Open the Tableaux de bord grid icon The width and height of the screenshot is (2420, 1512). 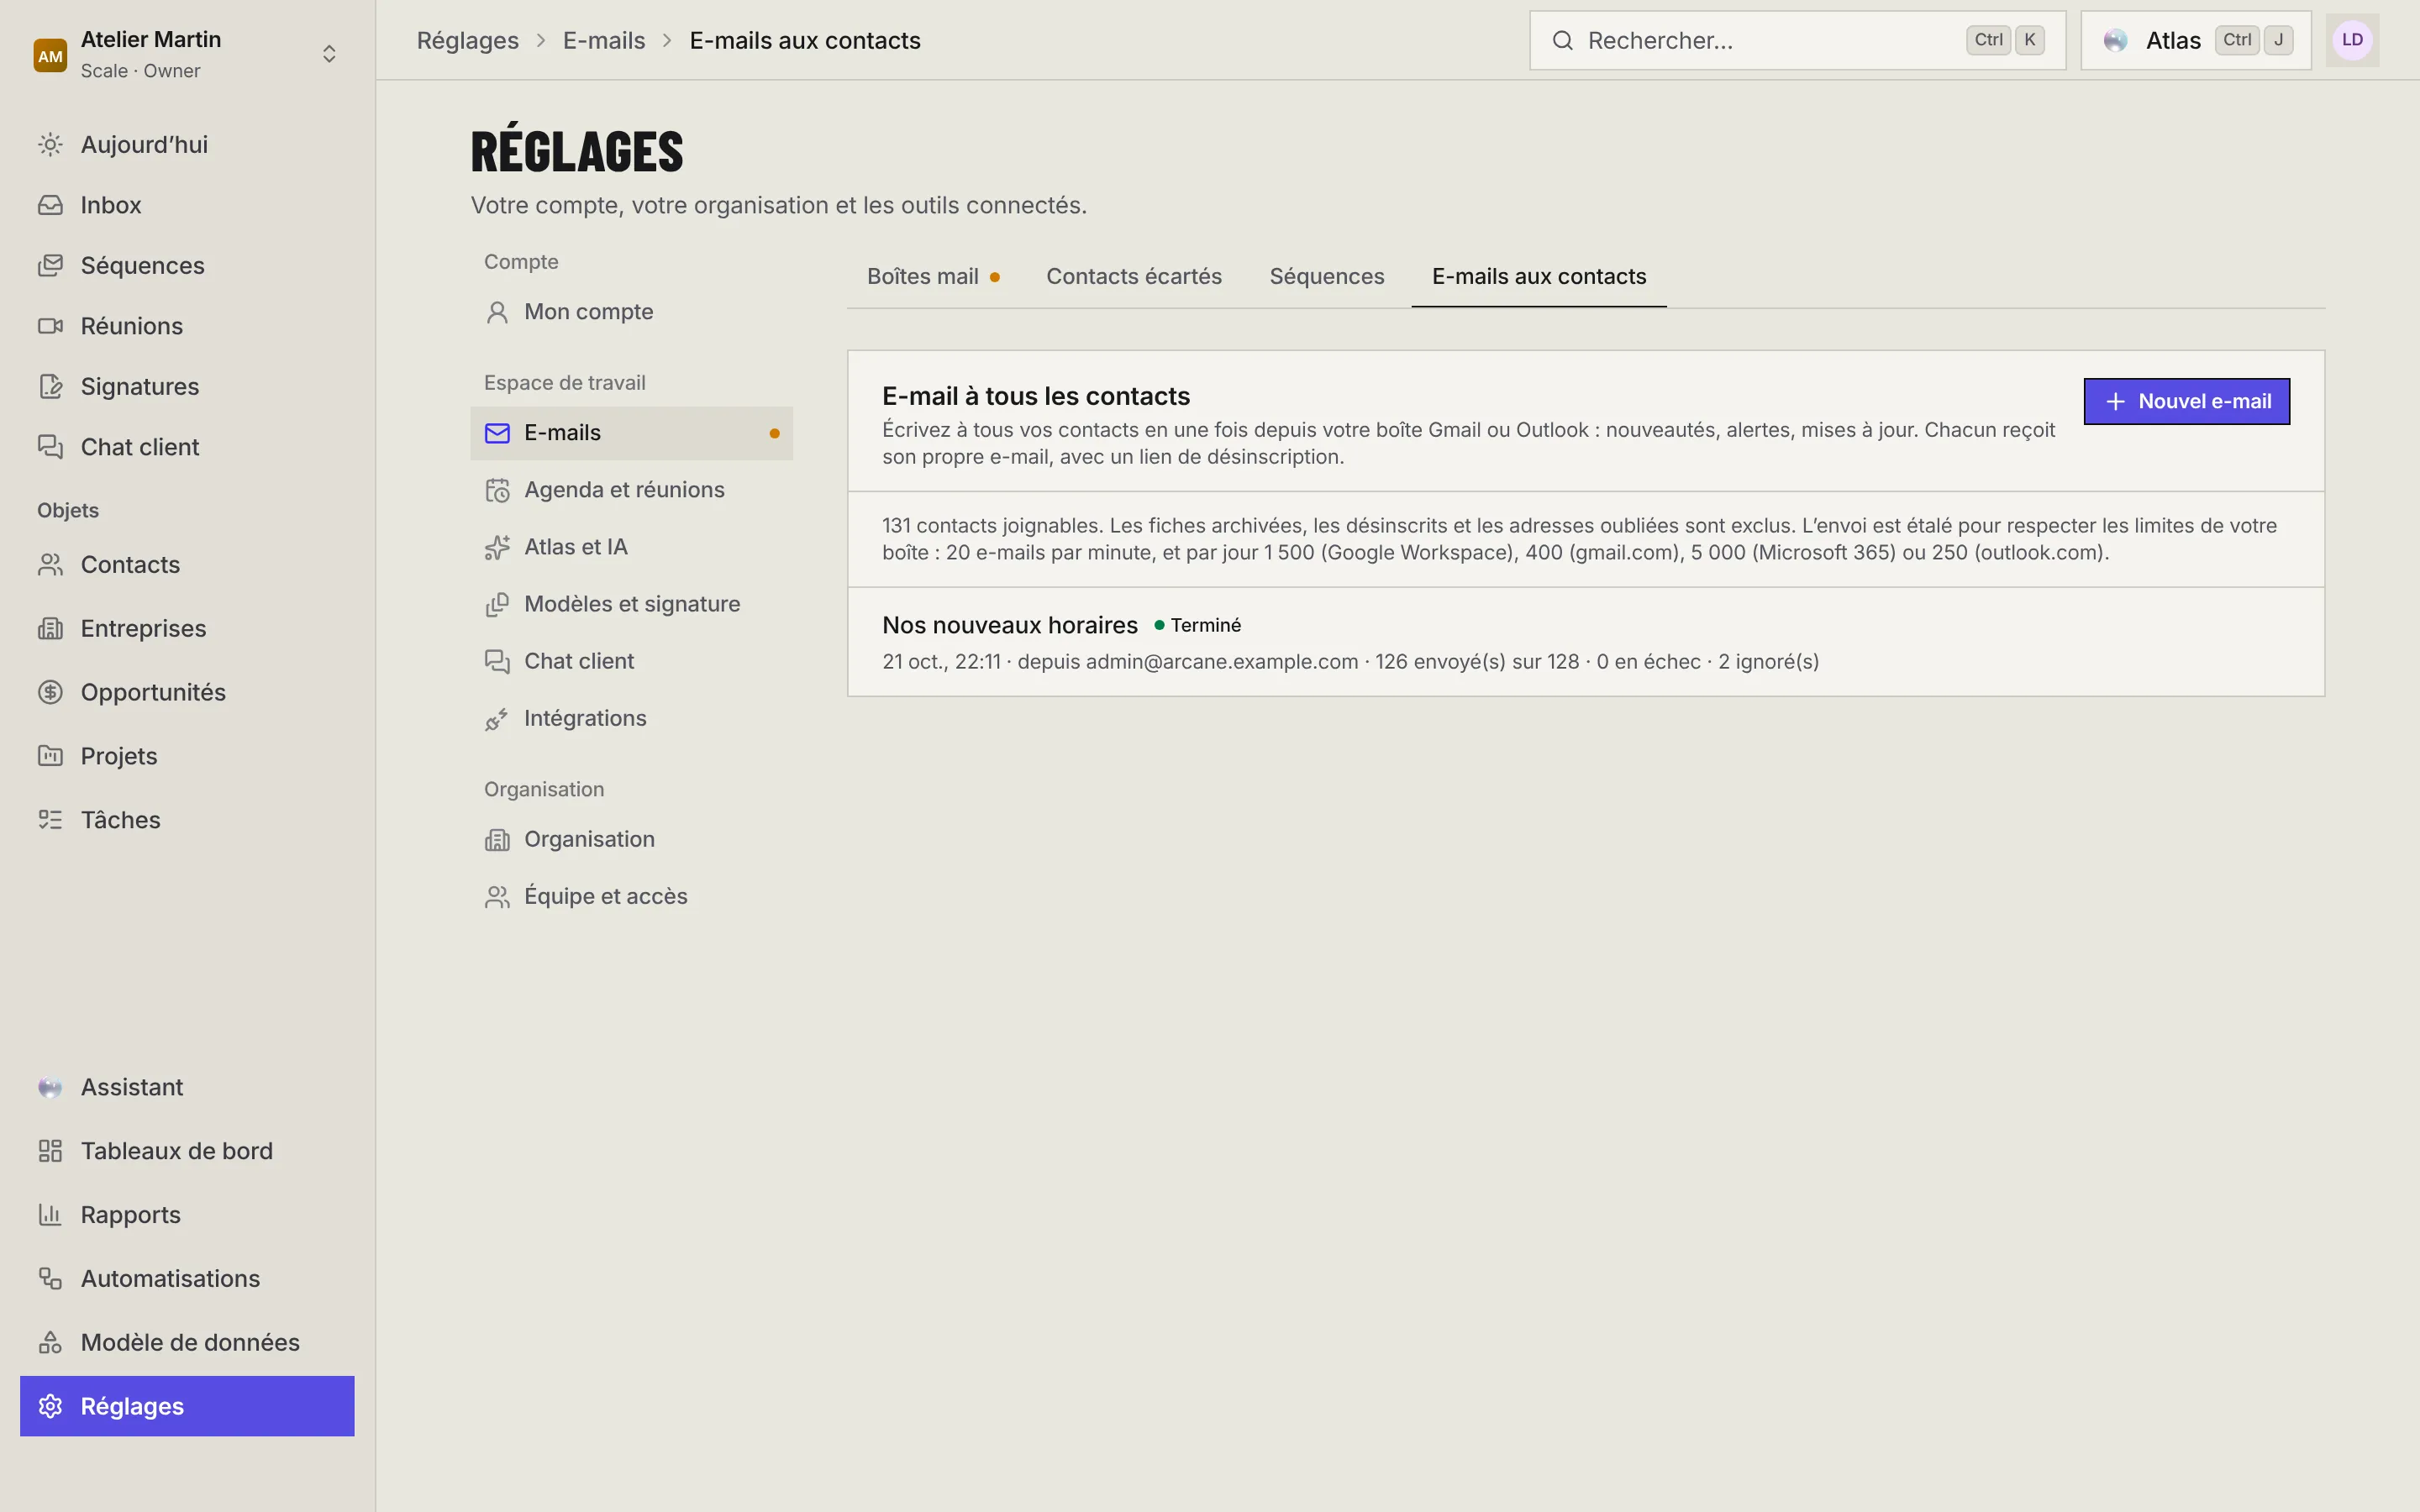pyautogui.click(x=50, y=1151)
